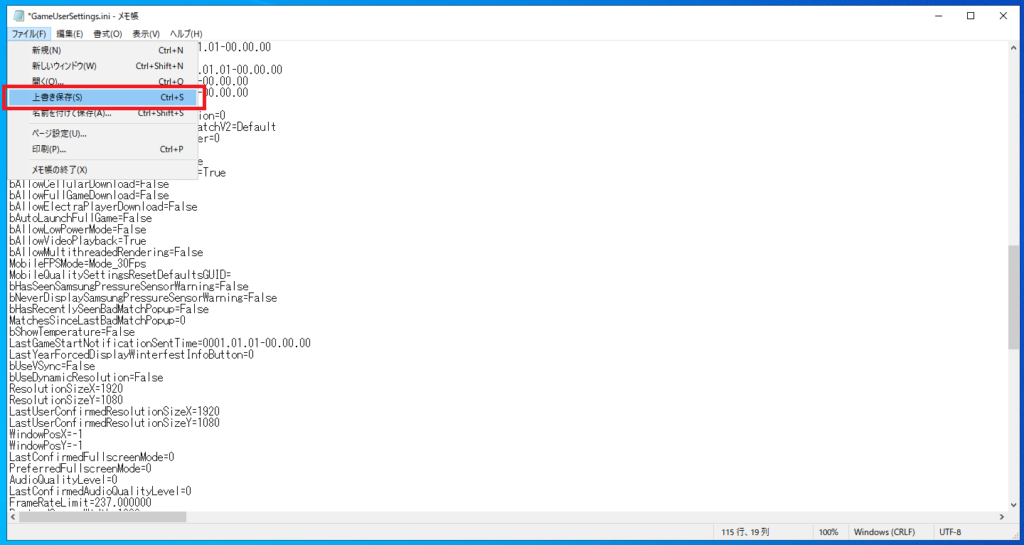Image resolution: width=1024 pixels, height=545 pixels.
Task: Select 名前を付けて保存(A)... menu entry
Action: [x=103, y=113]
